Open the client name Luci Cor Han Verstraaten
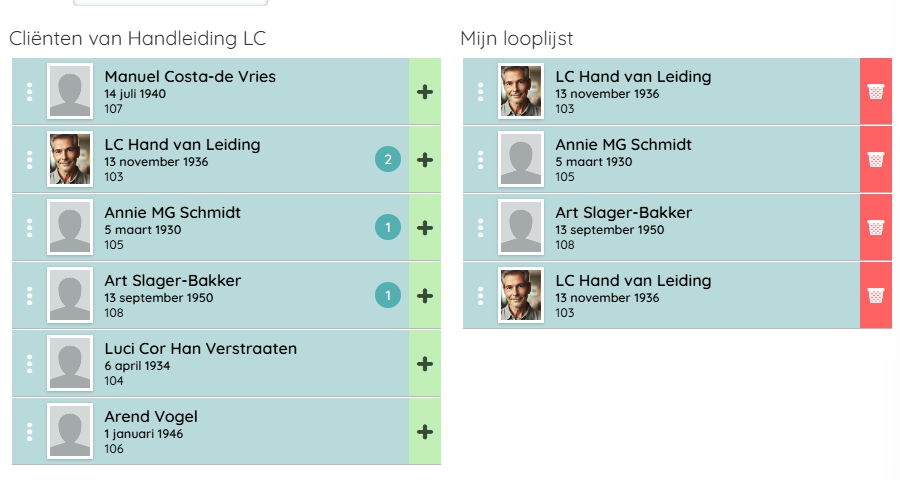This screenshot has width=900, height=480. pos(200,349)
